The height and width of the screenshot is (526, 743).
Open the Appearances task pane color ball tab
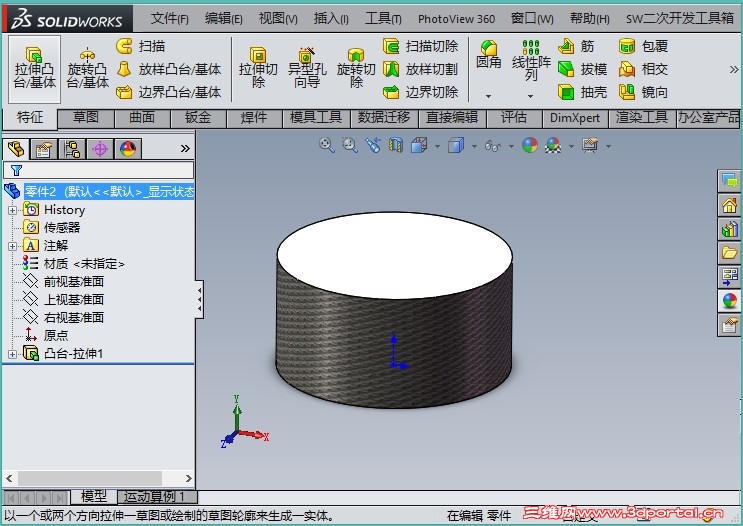point(730,300)
